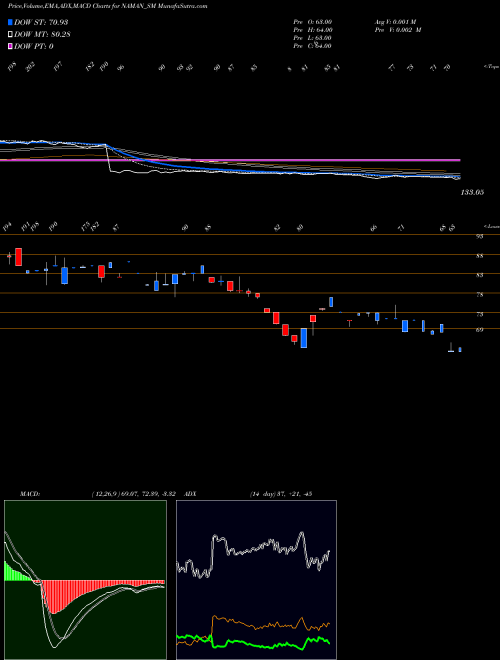Click the MACD (12,26,9) values text
Viewport: 500px width, 660px height.
point(136,494)
